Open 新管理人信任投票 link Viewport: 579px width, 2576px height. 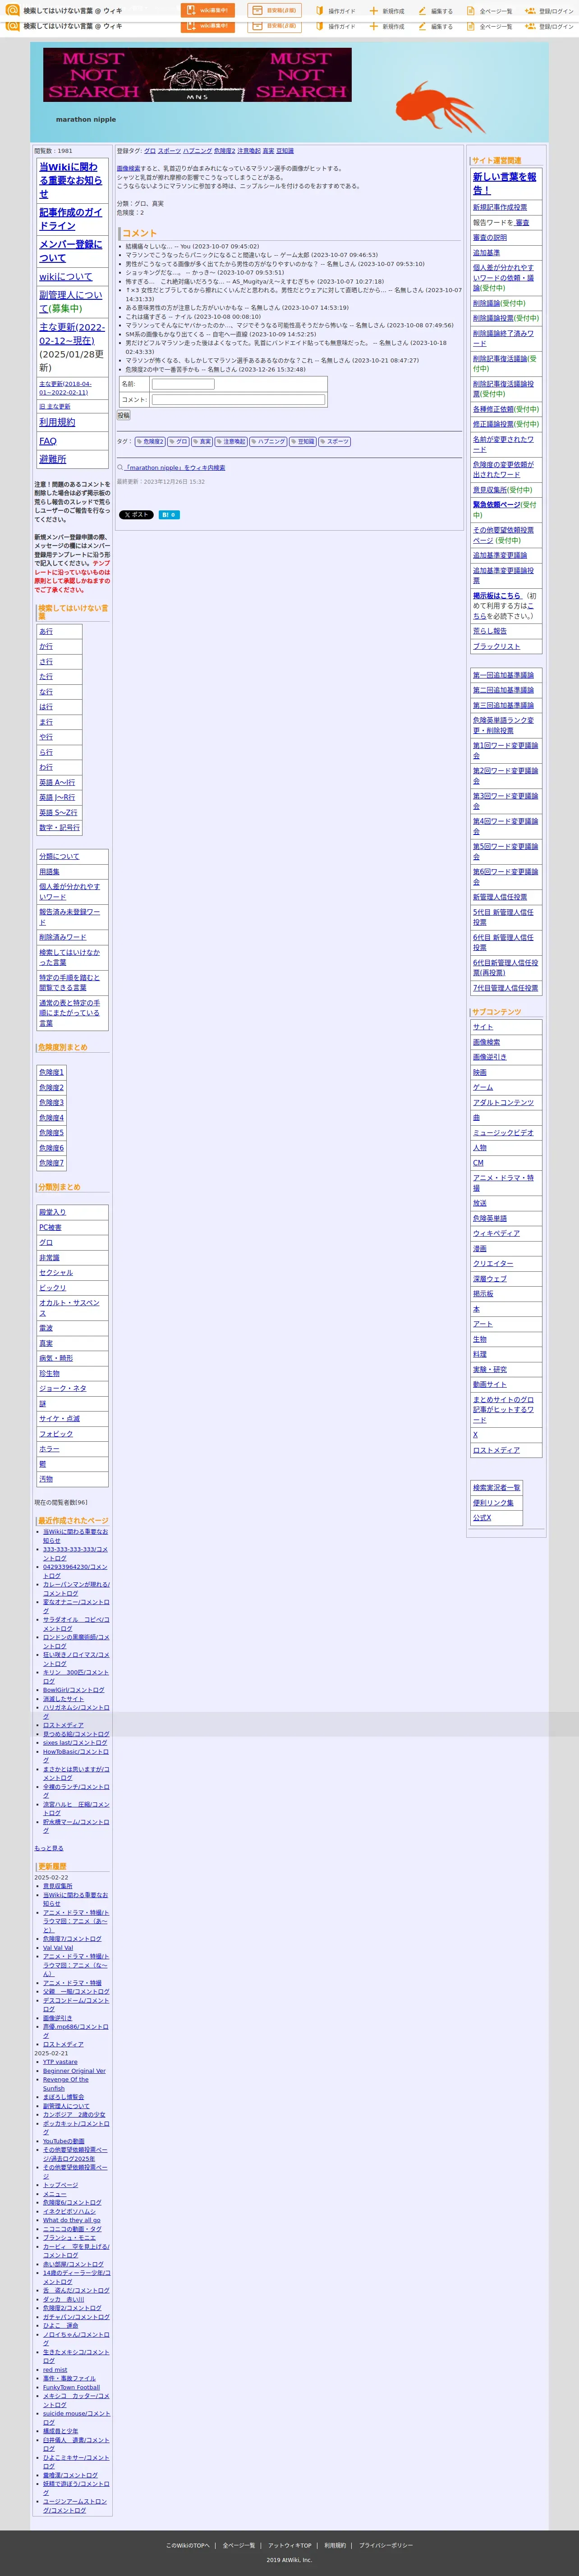500,897
